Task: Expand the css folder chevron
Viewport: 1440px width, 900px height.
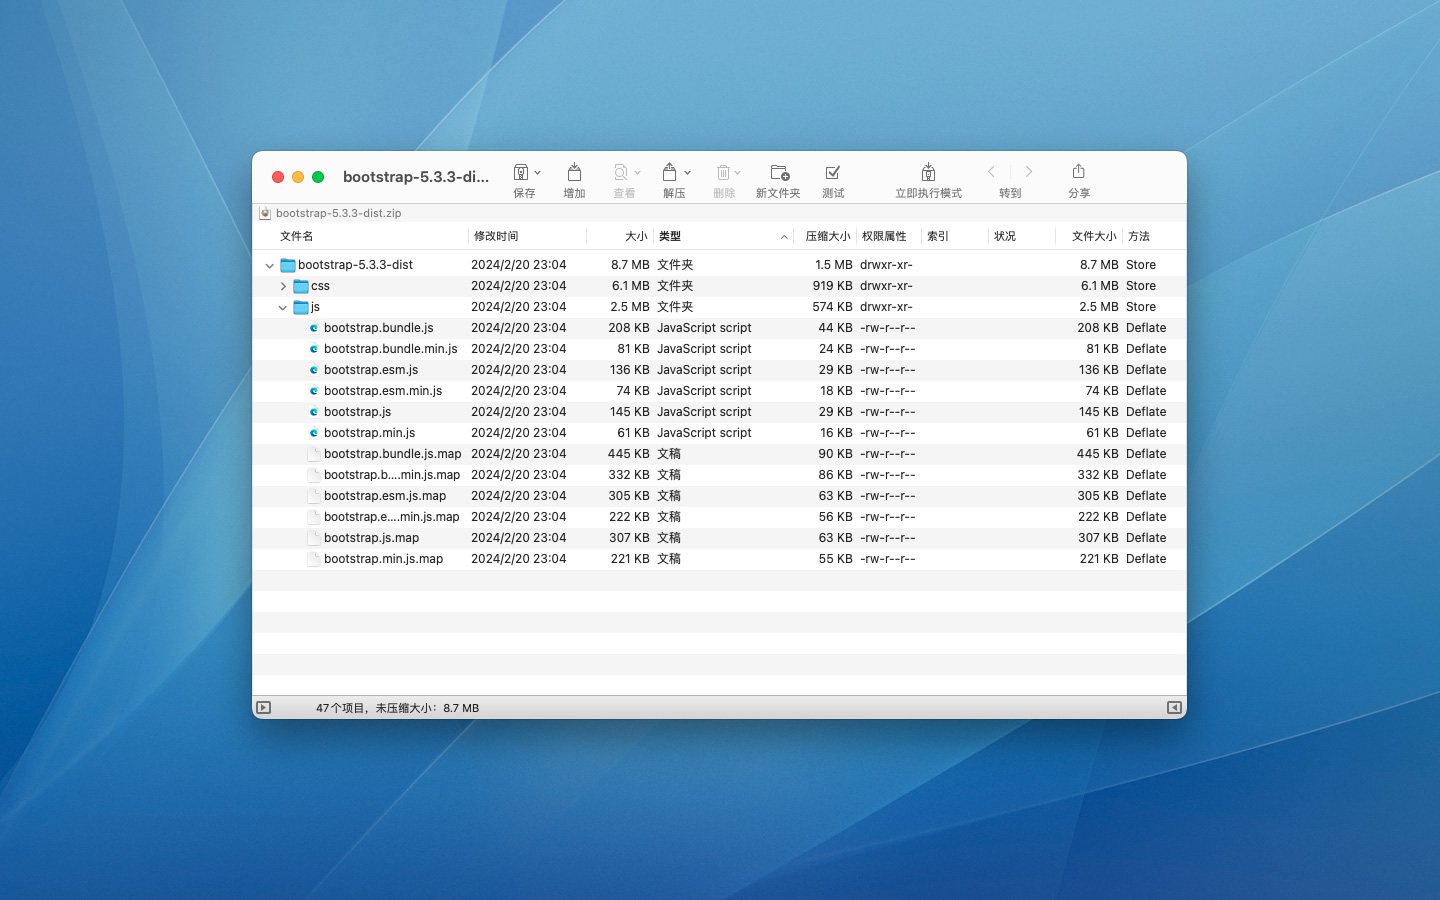Action: 283,286
